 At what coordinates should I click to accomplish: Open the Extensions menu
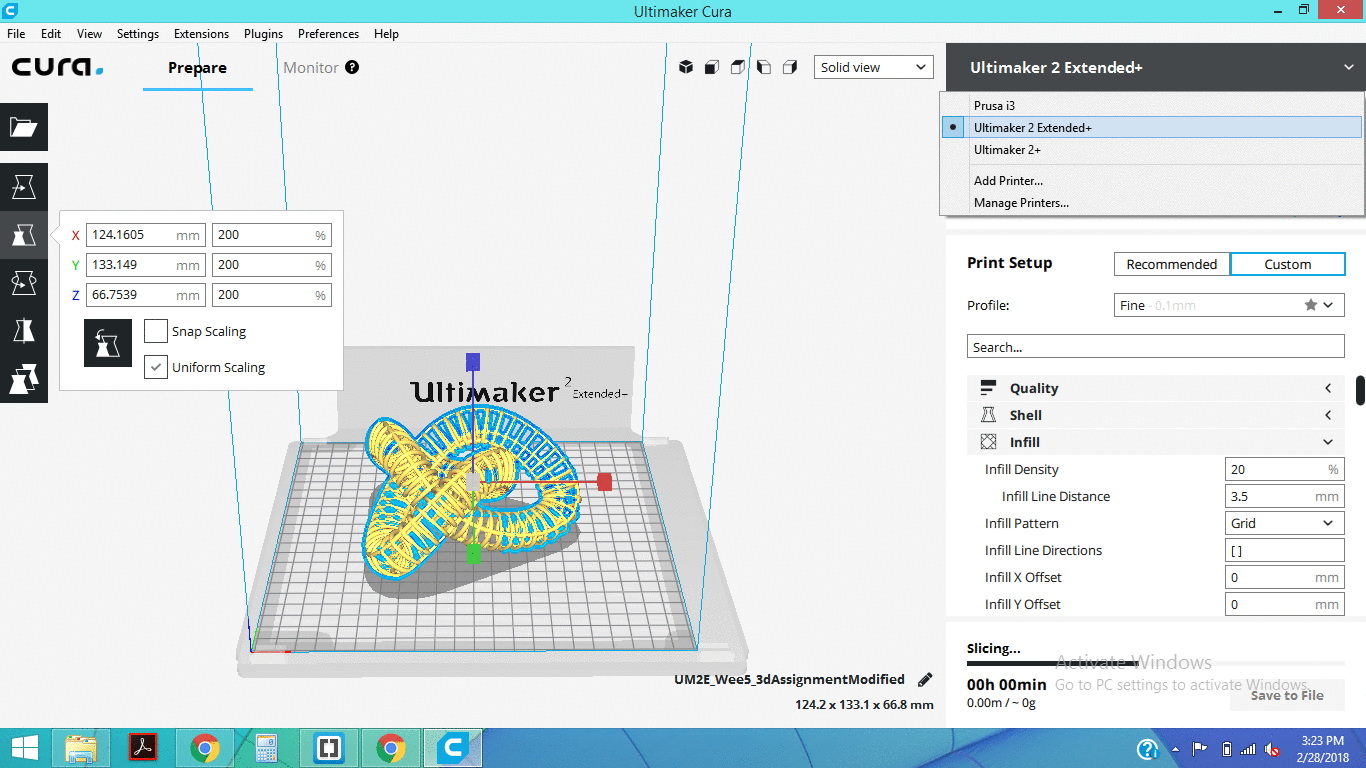[201, 33]
